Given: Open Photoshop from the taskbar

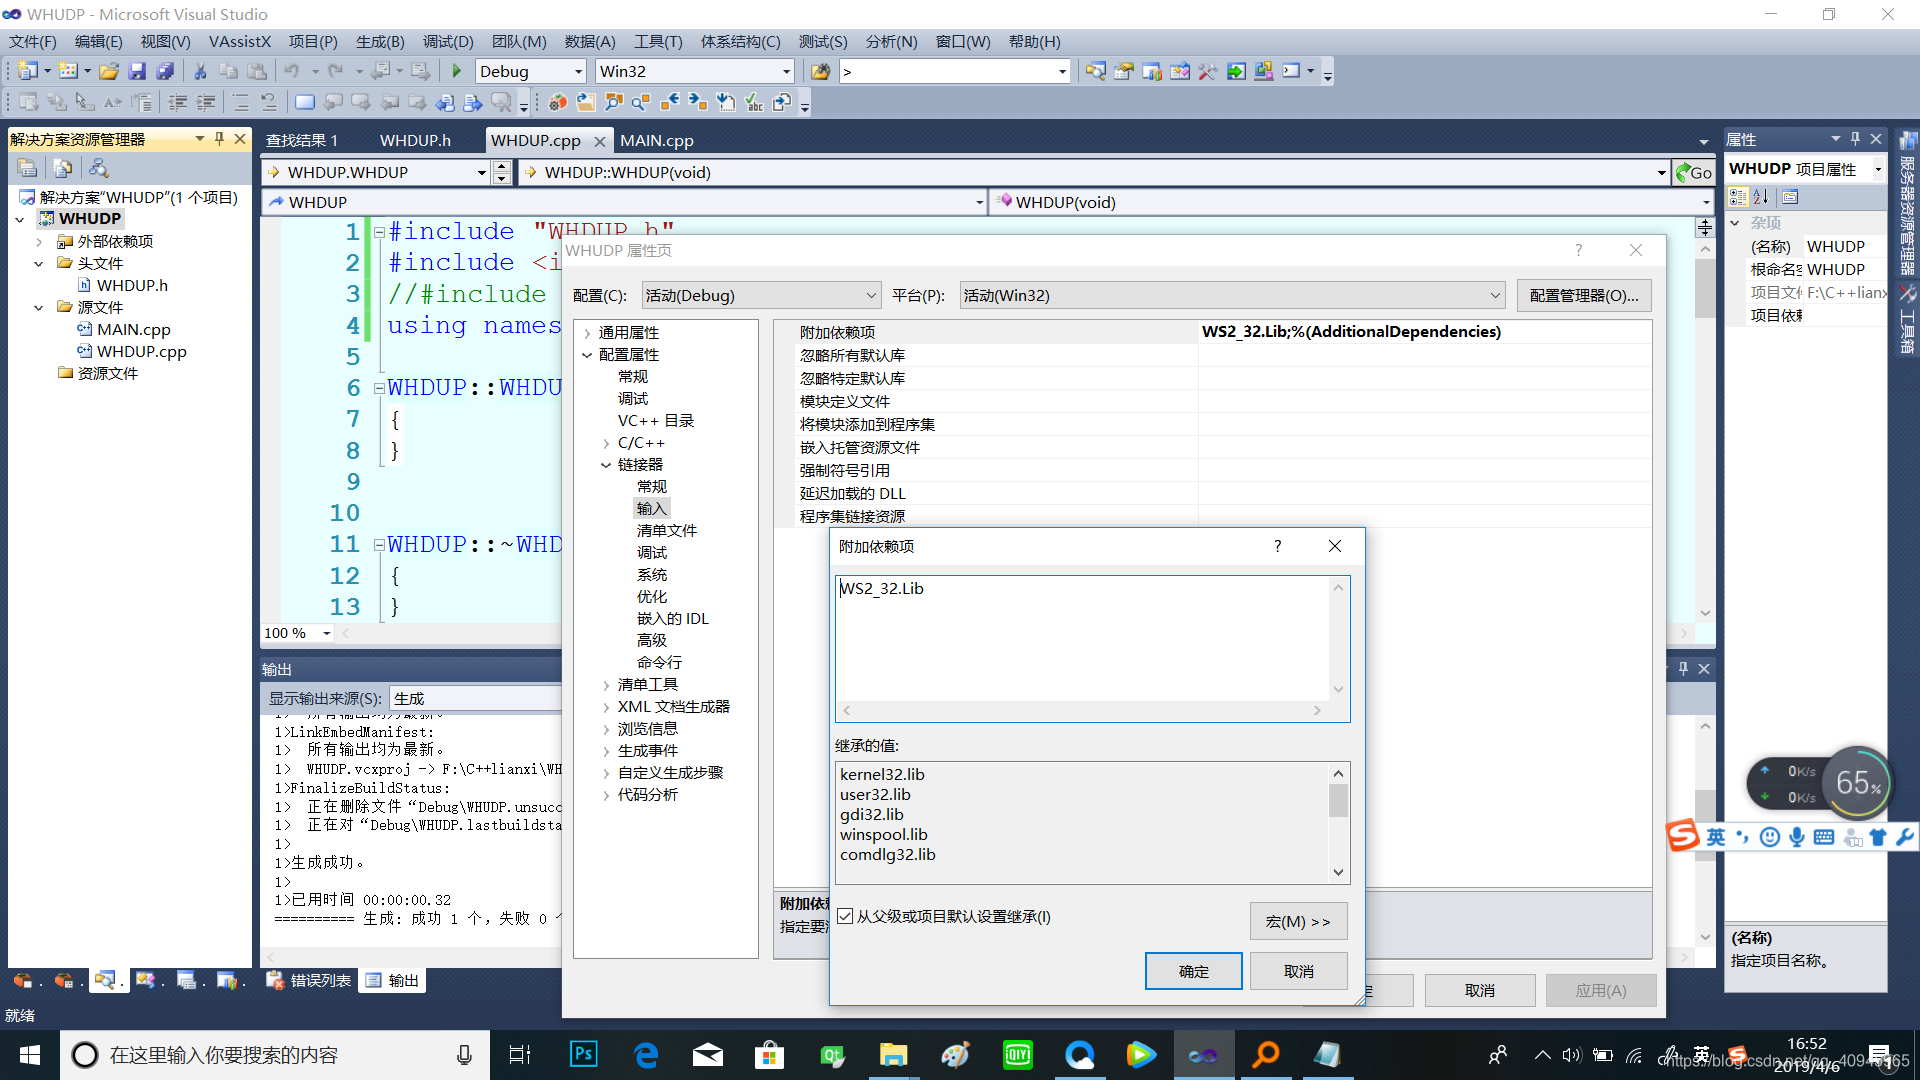Looking at the screenshot, I should point(583,1054).
